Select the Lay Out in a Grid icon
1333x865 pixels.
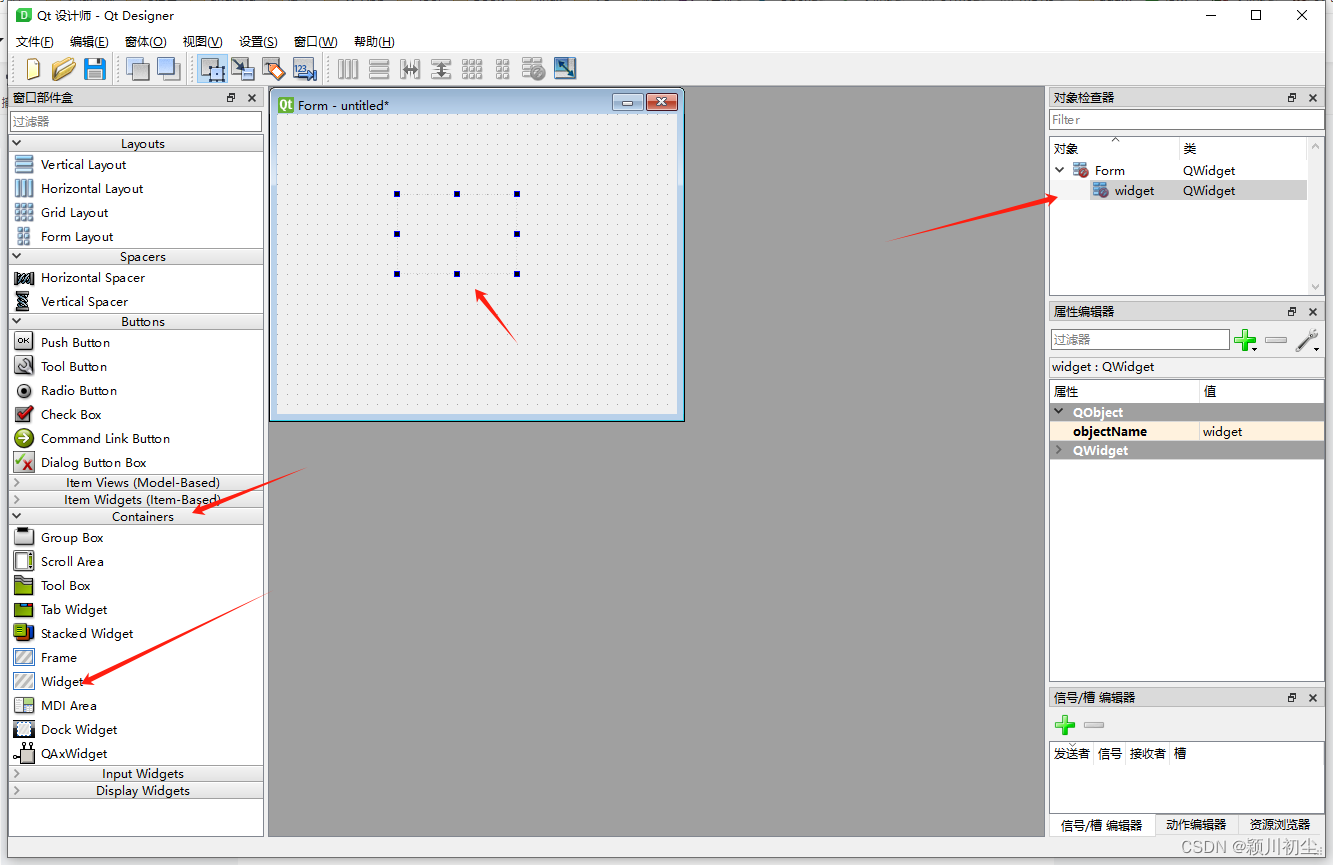(x=471, y=68)
